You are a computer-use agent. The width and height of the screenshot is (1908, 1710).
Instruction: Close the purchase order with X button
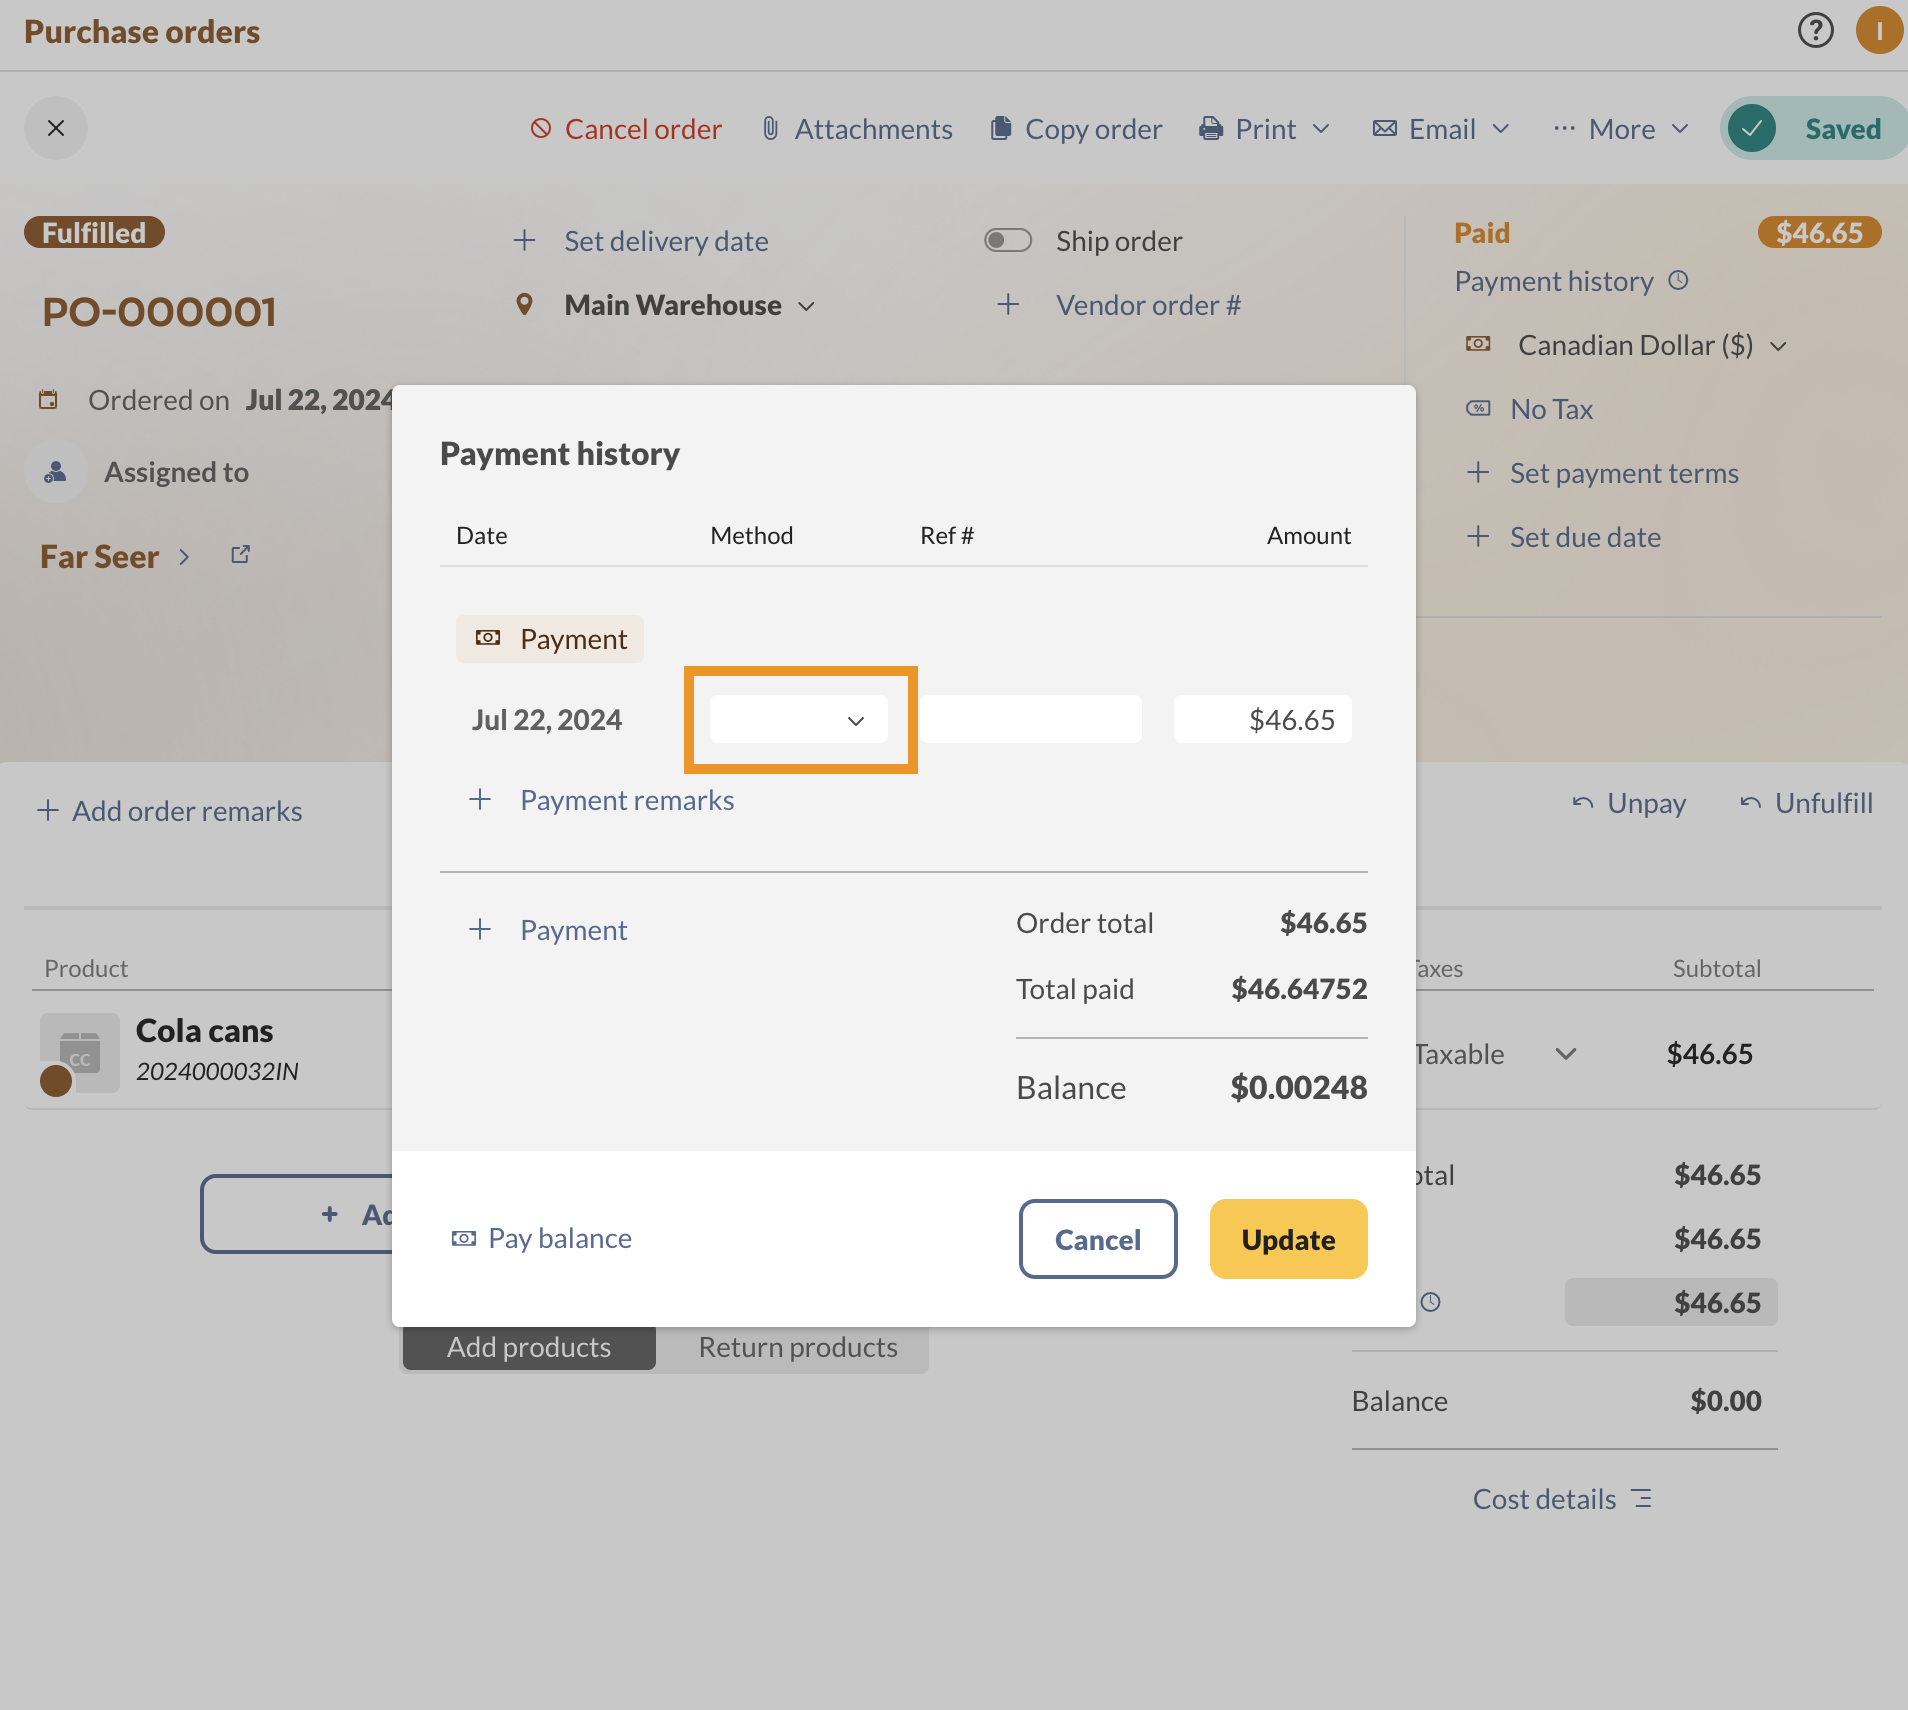[56, 128]
